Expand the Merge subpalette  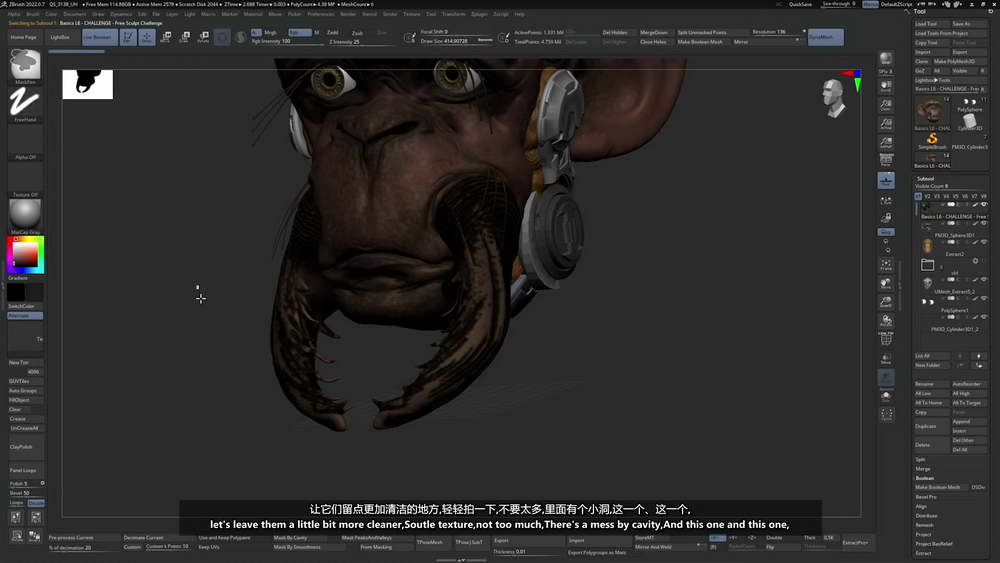point(922,469)
